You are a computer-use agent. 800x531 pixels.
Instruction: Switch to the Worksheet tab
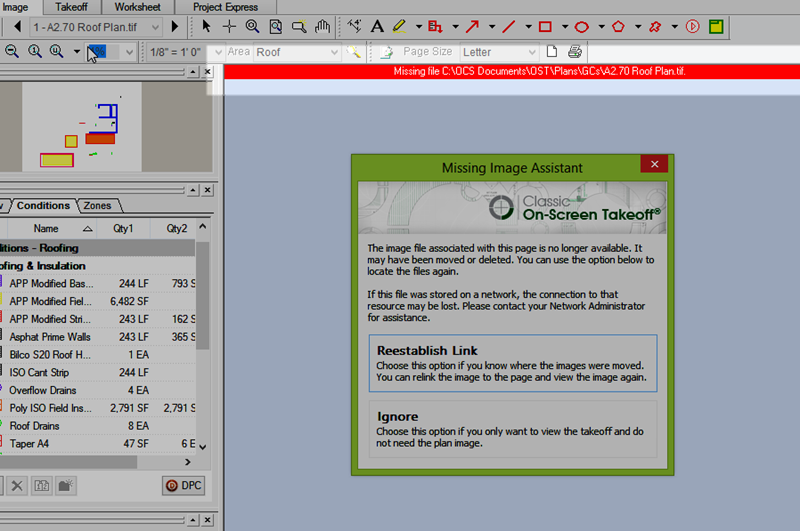click(x=138, y=7)
